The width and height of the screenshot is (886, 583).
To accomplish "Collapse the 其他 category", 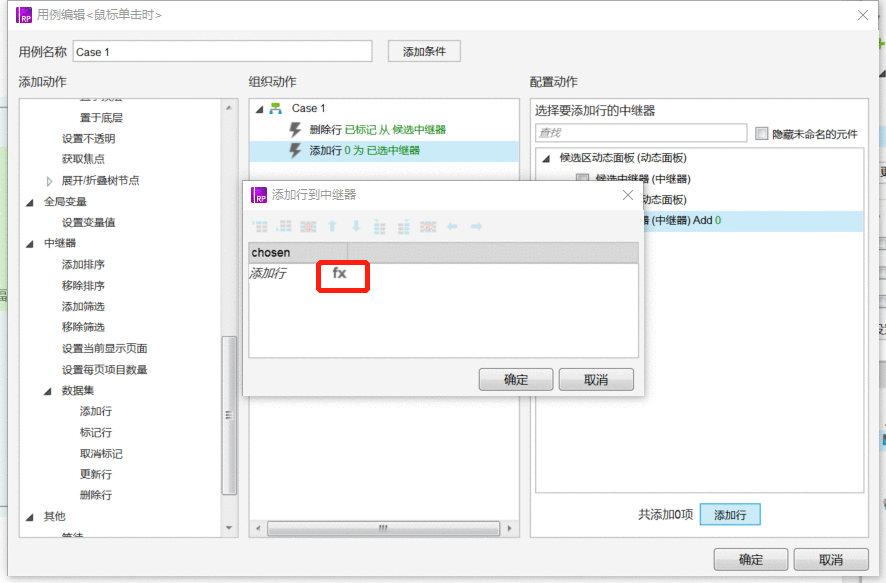I will coord(30,517).
